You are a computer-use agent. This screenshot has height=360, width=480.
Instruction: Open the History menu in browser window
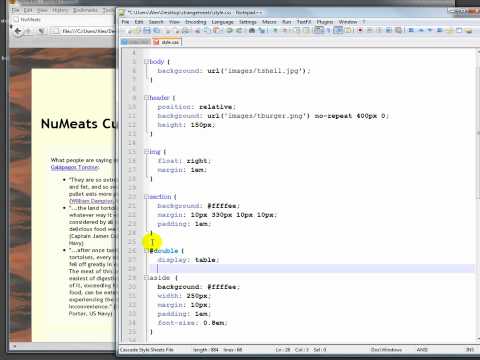pos(60,10)
